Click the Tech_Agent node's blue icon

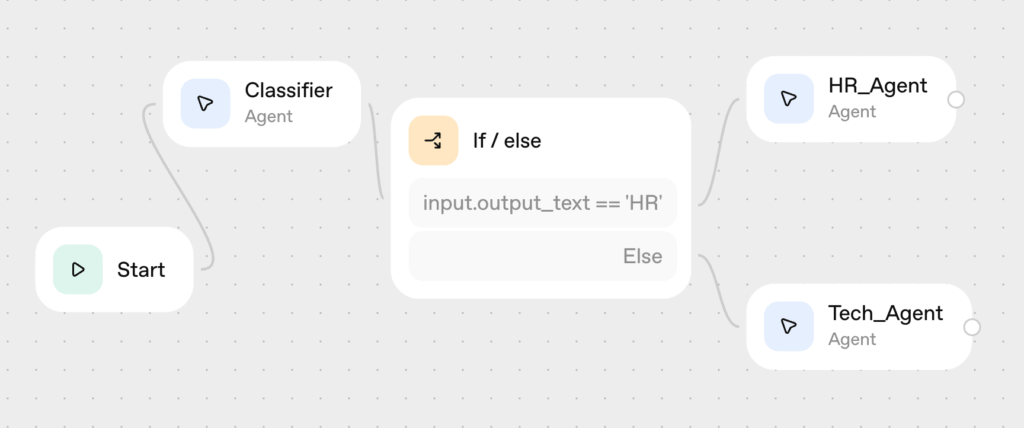point(789,326)
